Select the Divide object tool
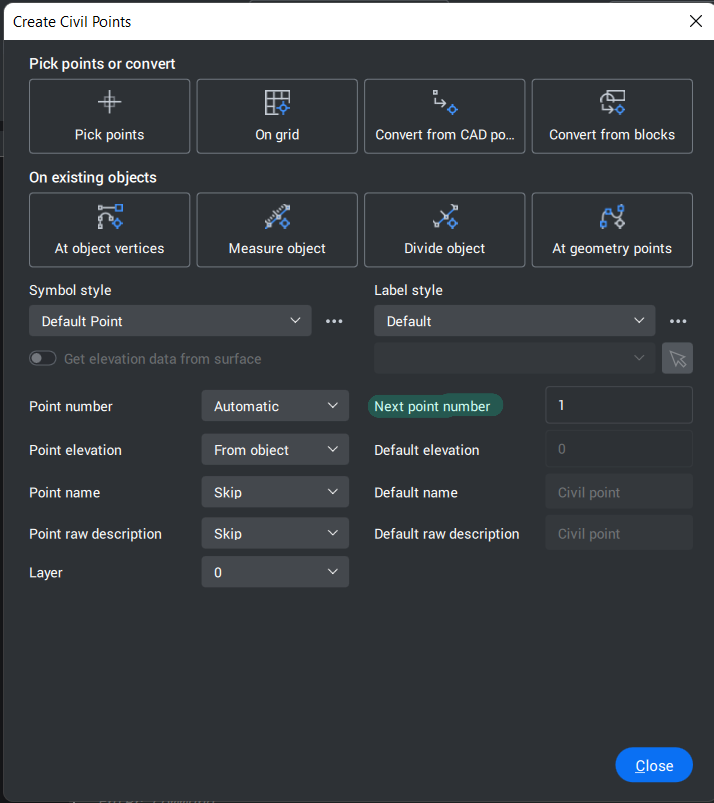 (444, 230)
